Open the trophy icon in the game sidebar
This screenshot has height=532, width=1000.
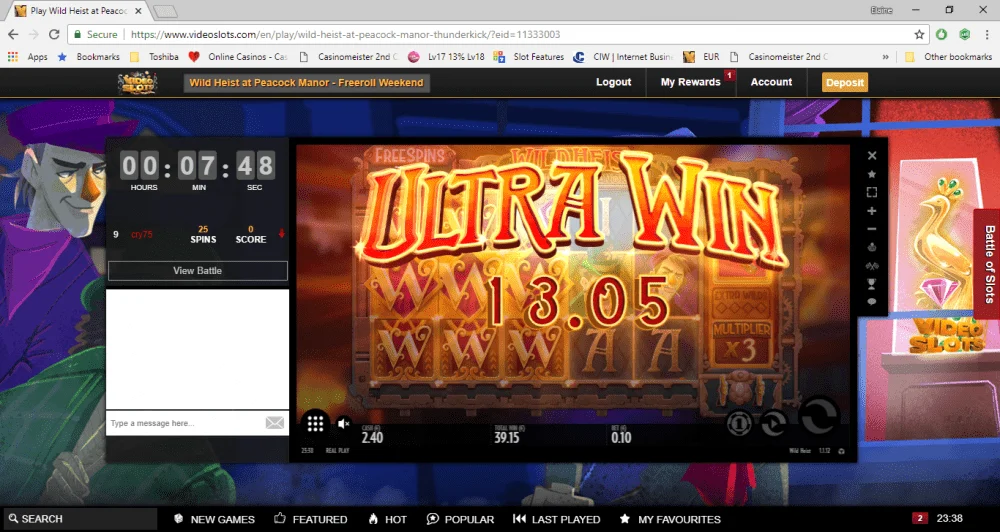pyautogui.click(x=872, y=283)
